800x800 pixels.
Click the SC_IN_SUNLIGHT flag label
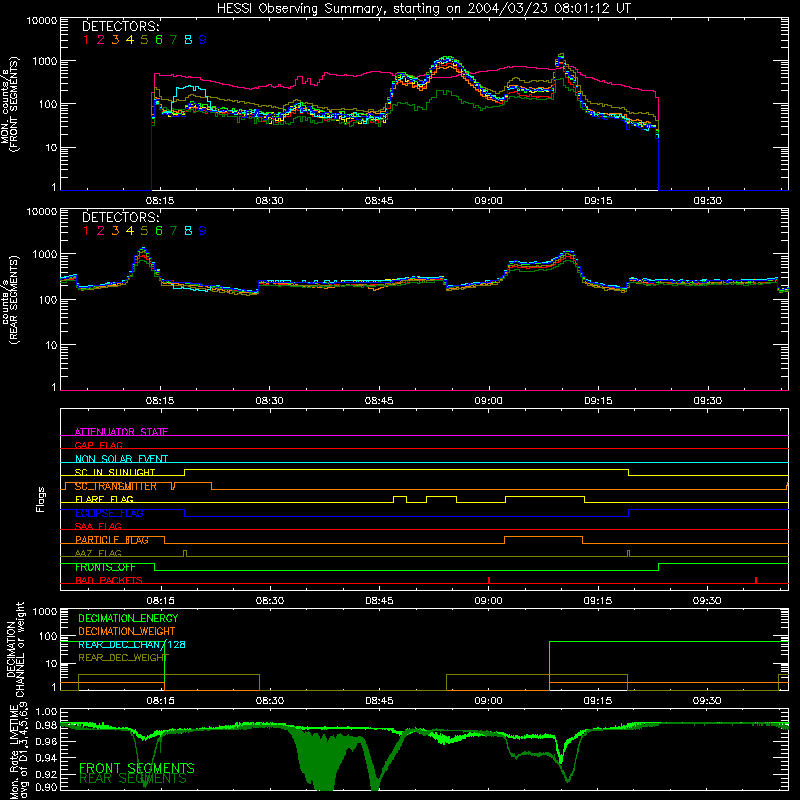click(x=115, y=472)
